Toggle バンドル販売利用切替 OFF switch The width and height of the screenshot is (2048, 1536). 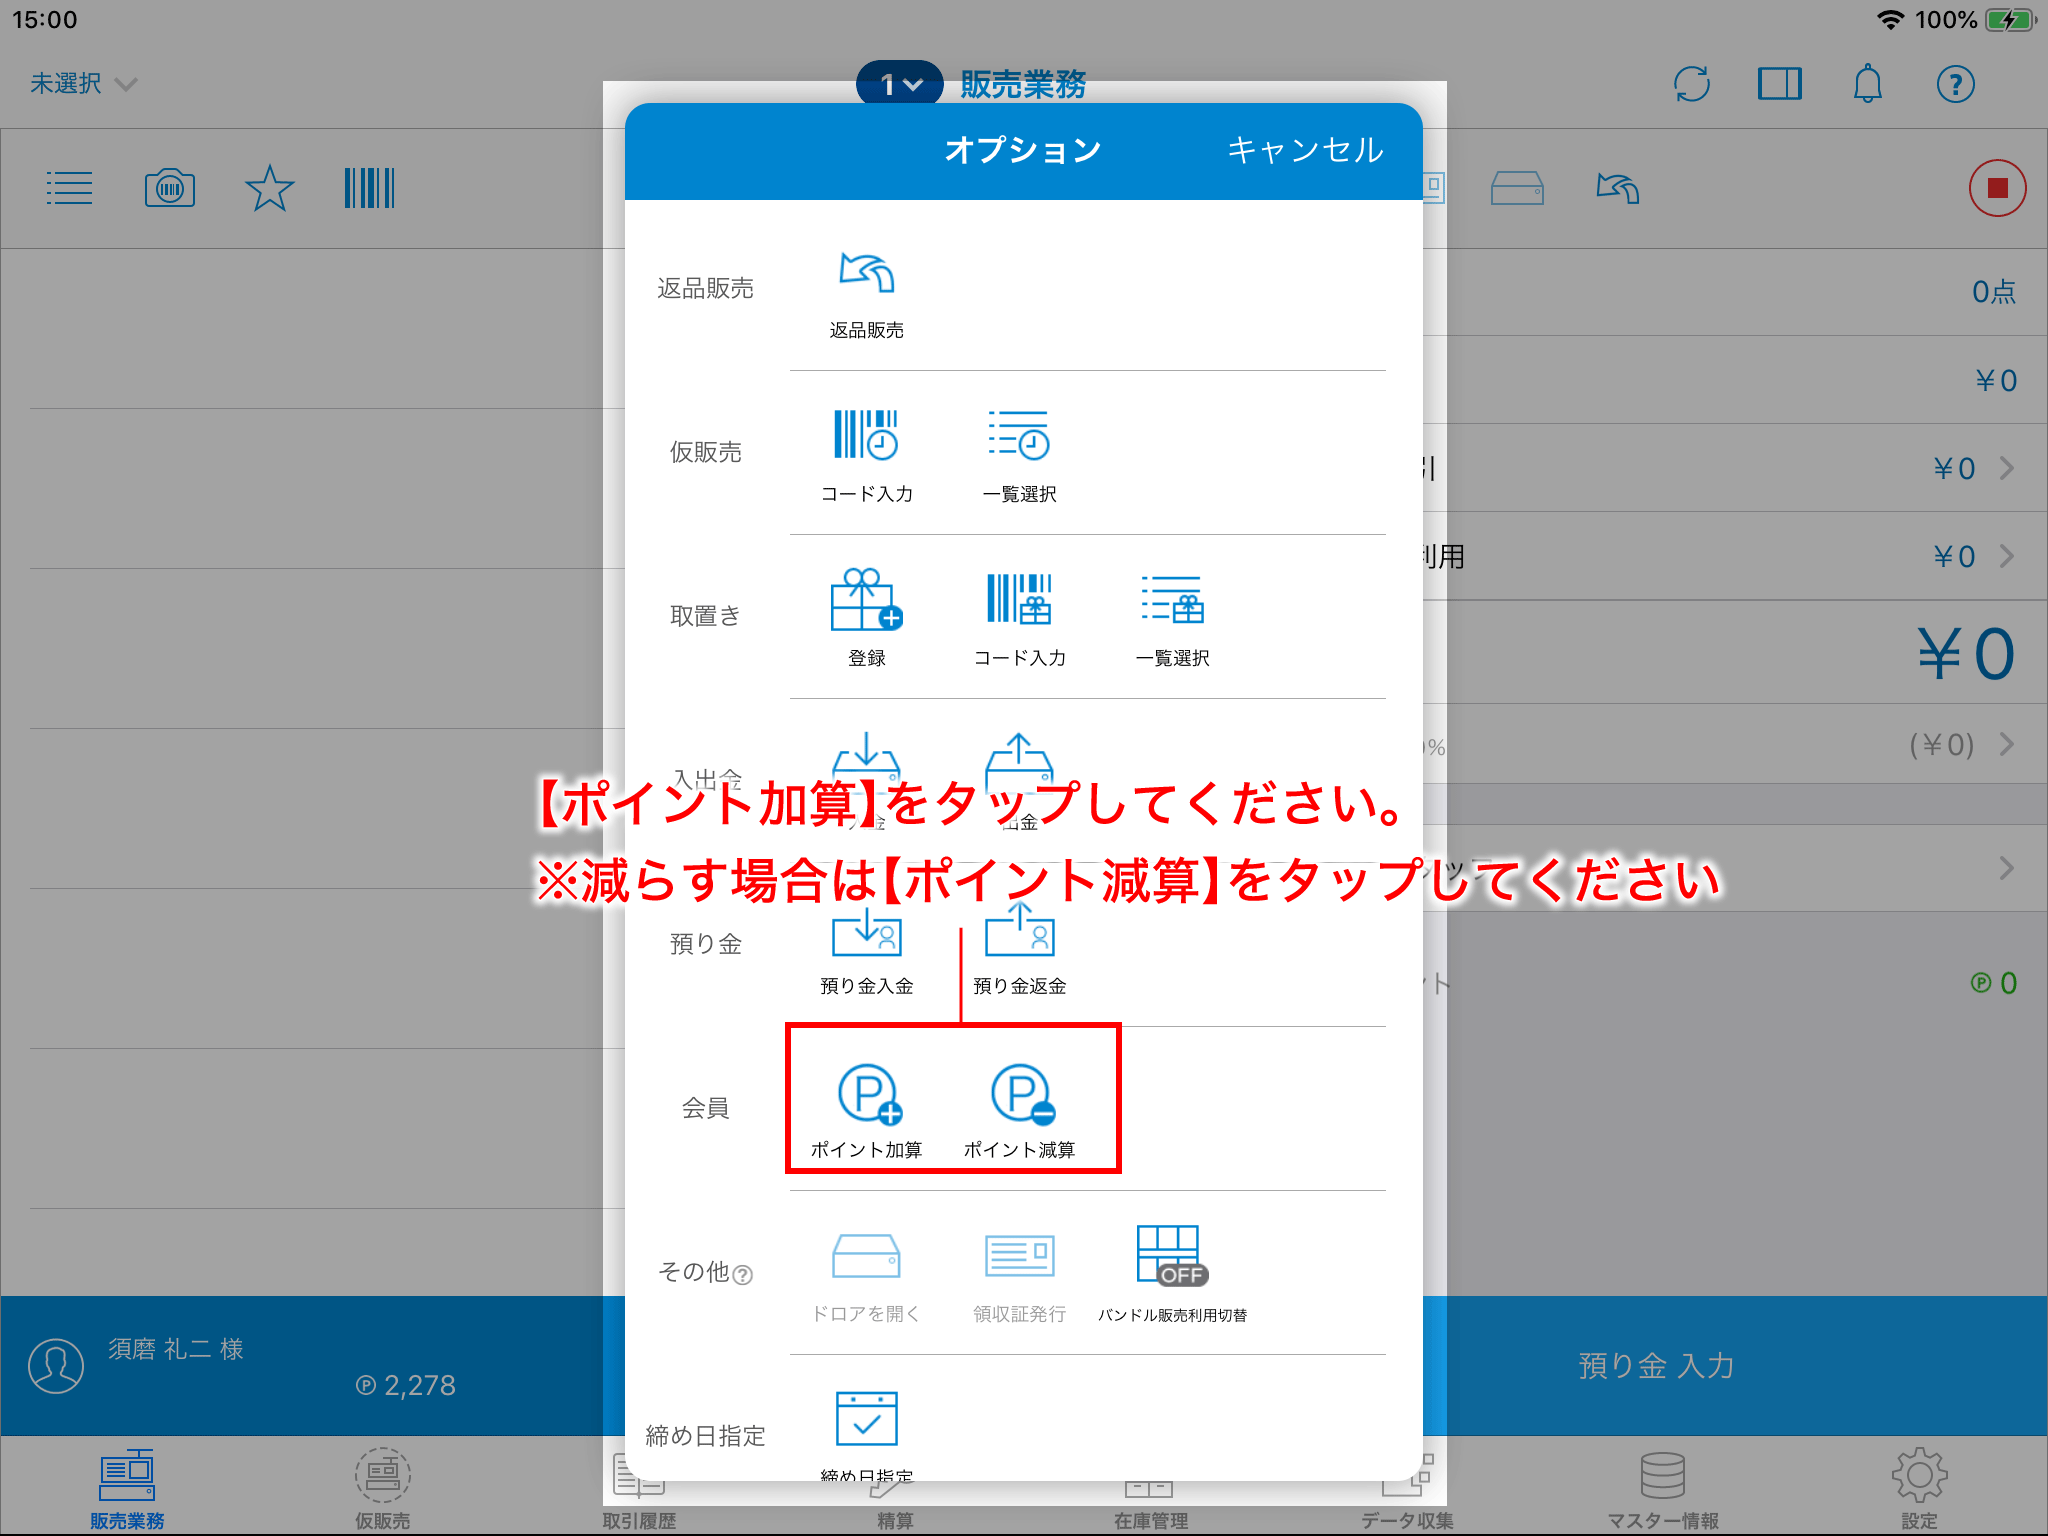1172,1255
